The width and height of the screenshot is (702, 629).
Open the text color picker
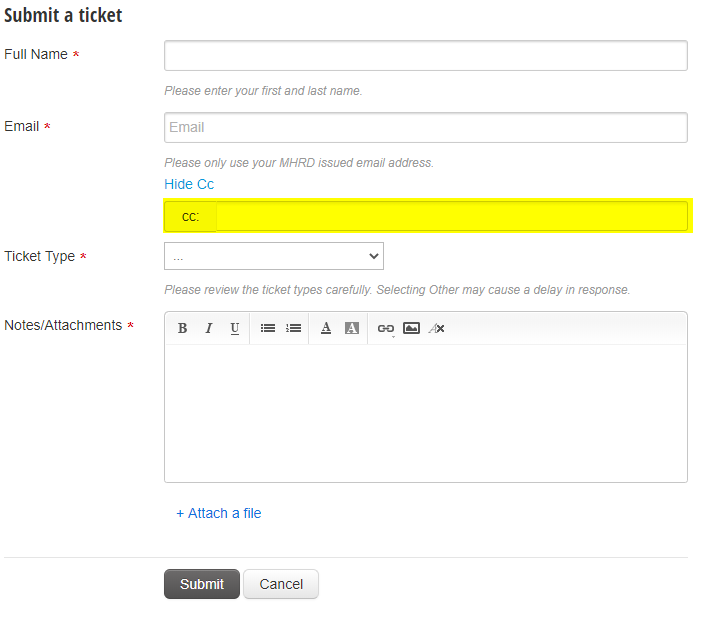[326, 328]
